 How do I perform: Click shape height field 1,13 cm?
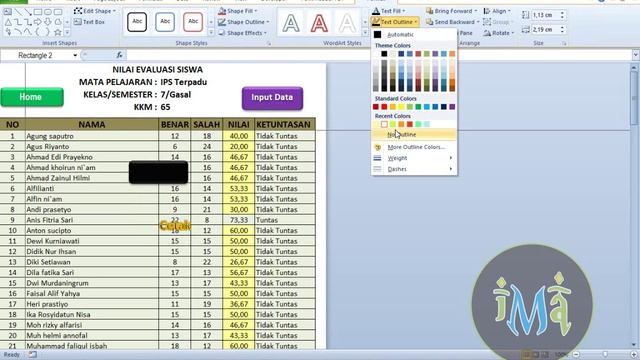coord(544,15)
